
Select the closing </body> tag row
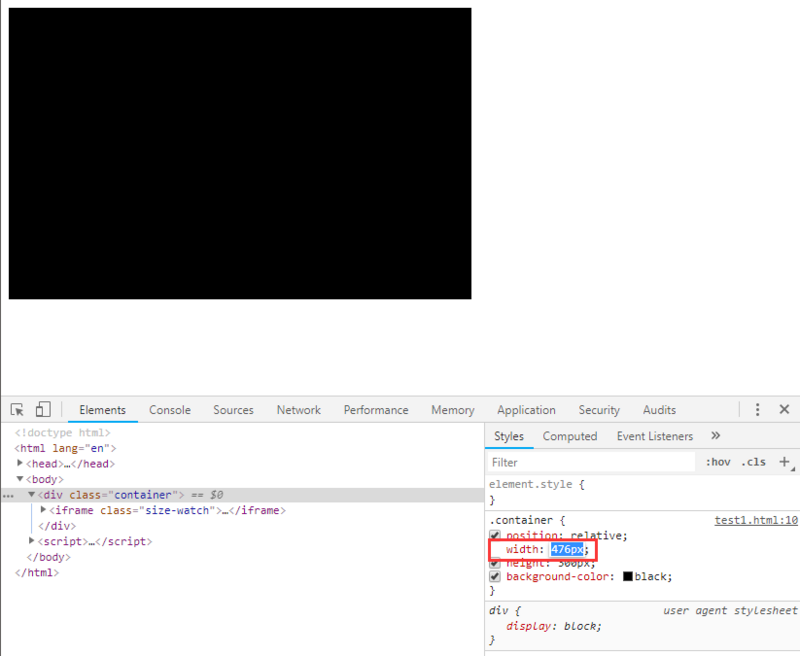pyautogui.click(x=48, y=557)
